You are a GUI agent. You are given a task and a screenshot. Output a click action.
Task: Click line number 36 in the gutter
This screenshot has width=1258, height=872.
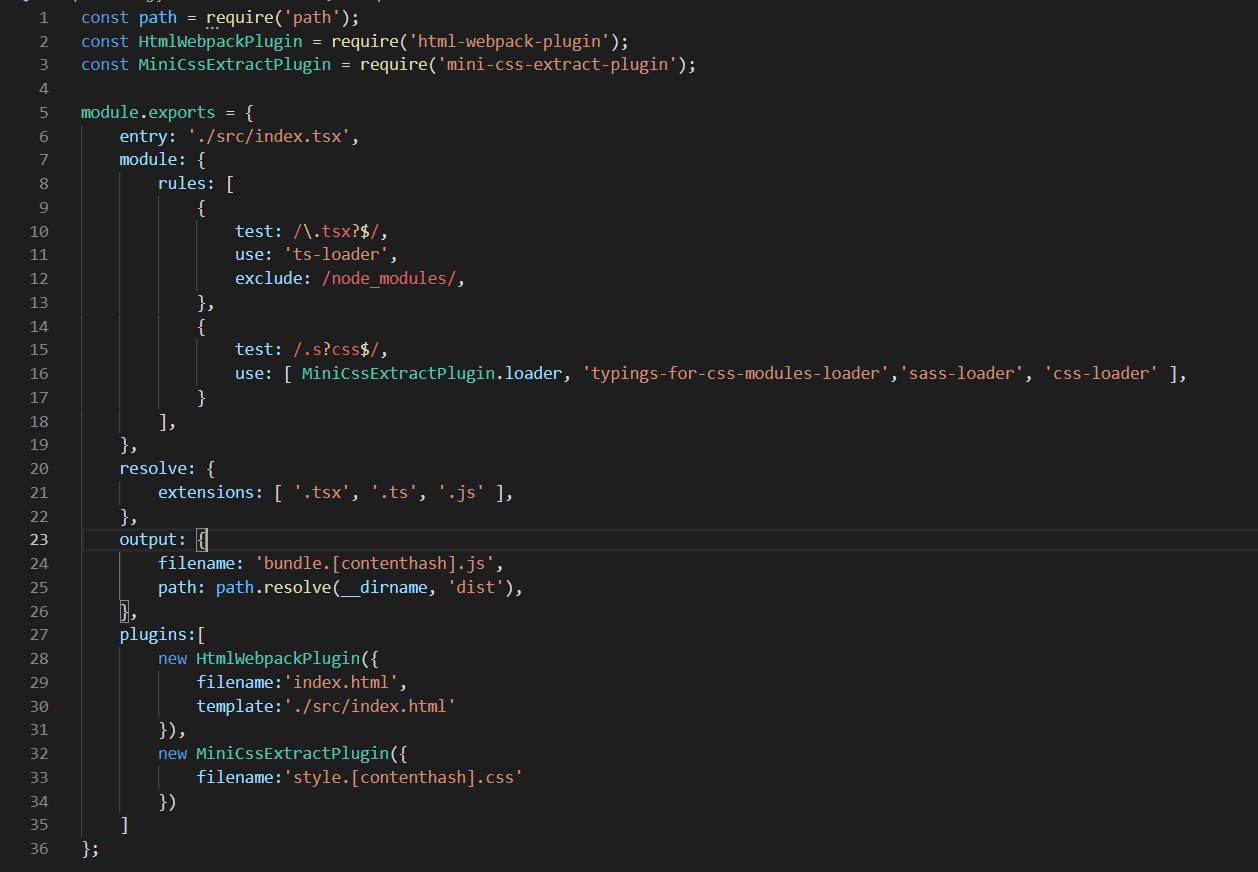pyautogui.click(x=39, y=848)
